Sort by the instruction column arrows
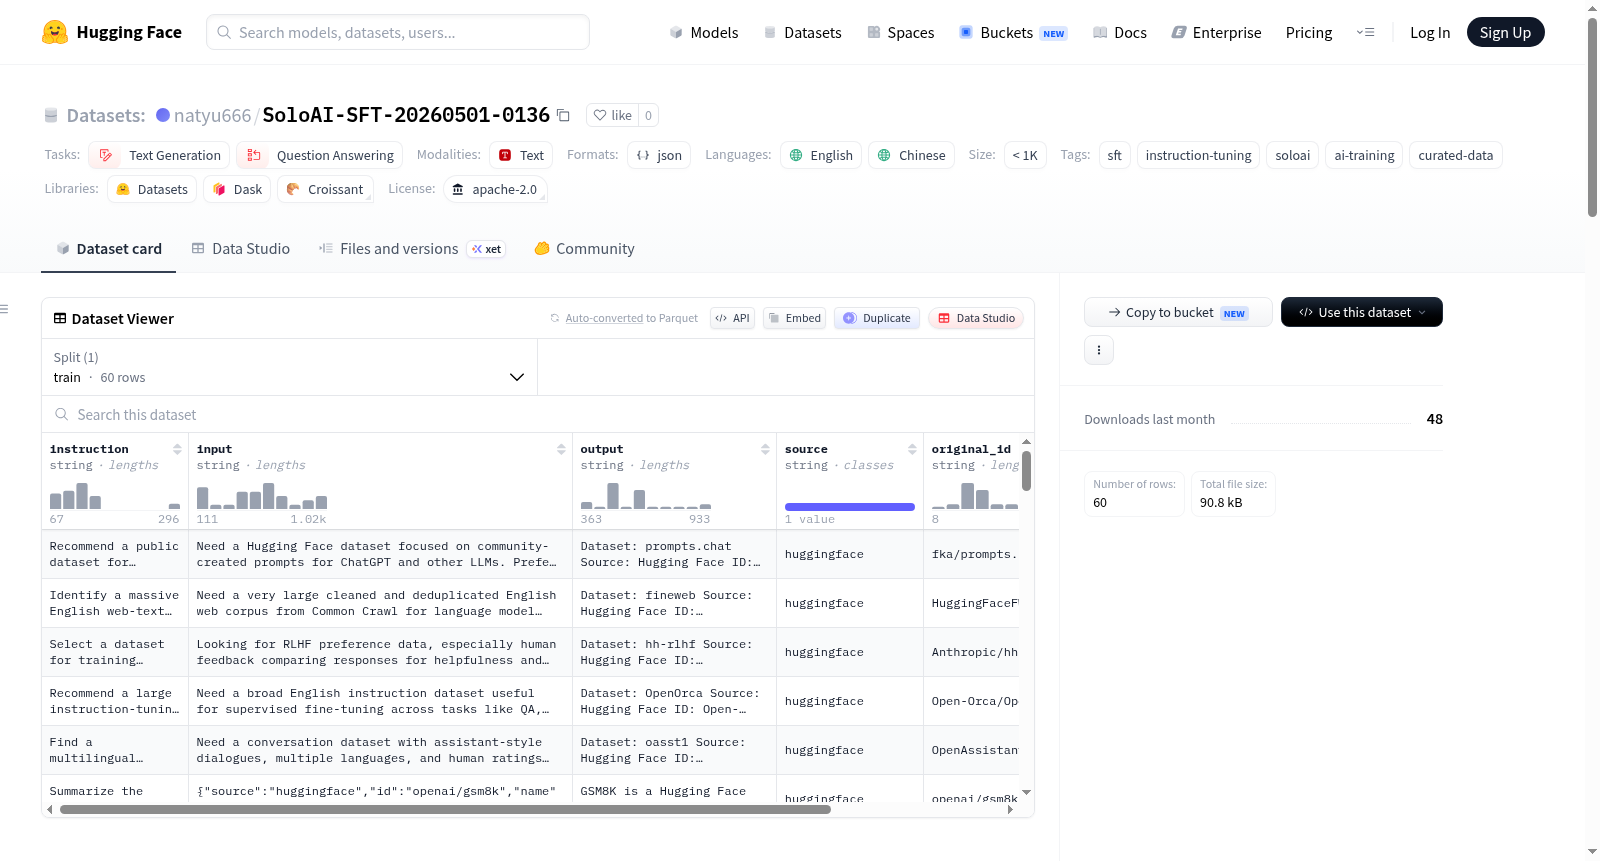 coord(177,449)
